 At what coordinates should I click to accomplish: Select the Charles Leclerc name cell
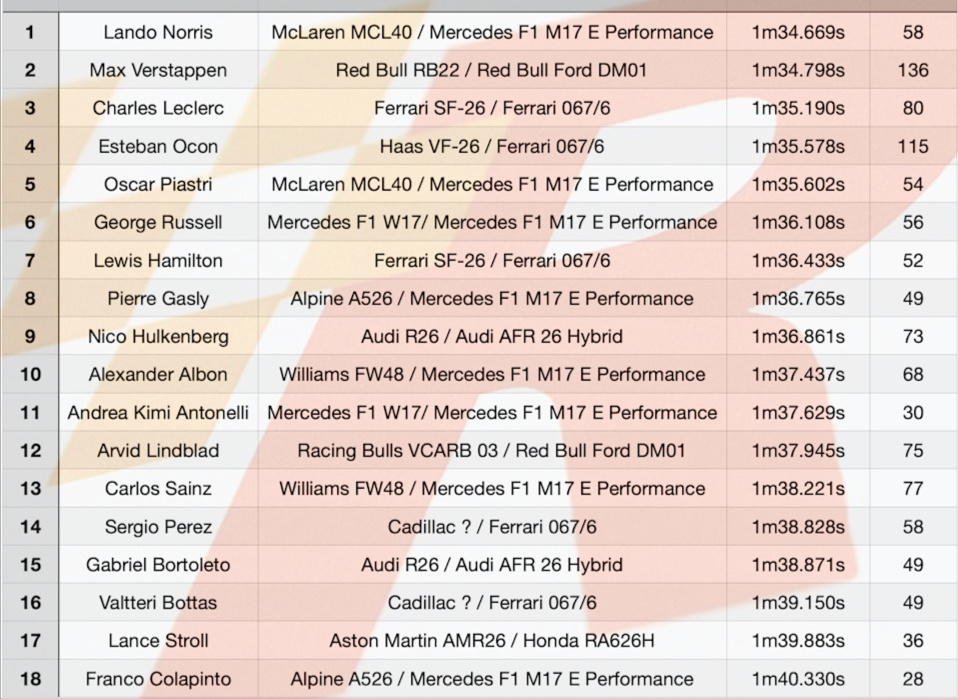click(x=158, y=108)
